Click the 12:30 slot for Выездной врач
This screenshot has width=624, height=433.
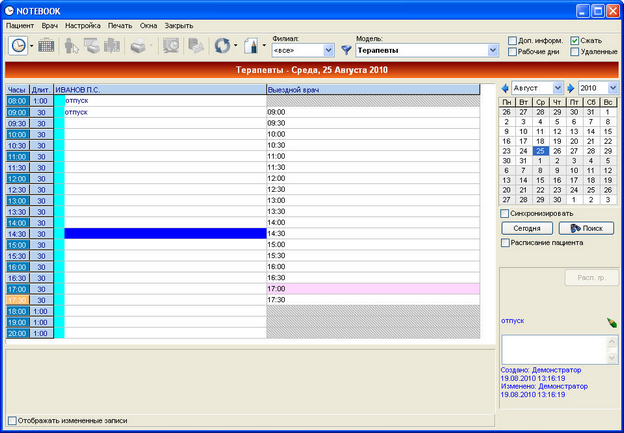pos(373,189)
